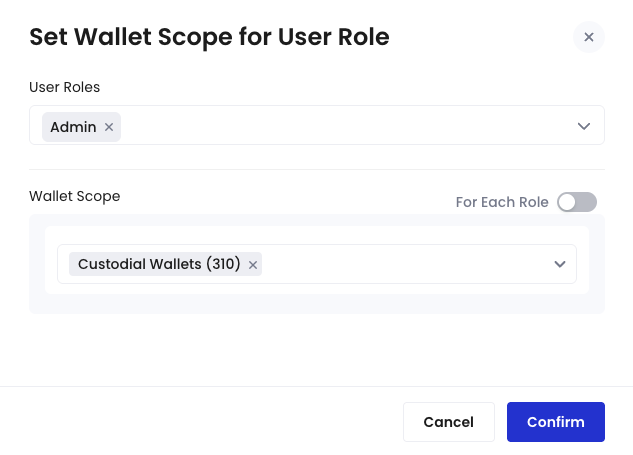633x455 pixels.
Task: Open the Wallet Scope dropdown chevron
Action: pyautogui.click(x=560, y=264)
